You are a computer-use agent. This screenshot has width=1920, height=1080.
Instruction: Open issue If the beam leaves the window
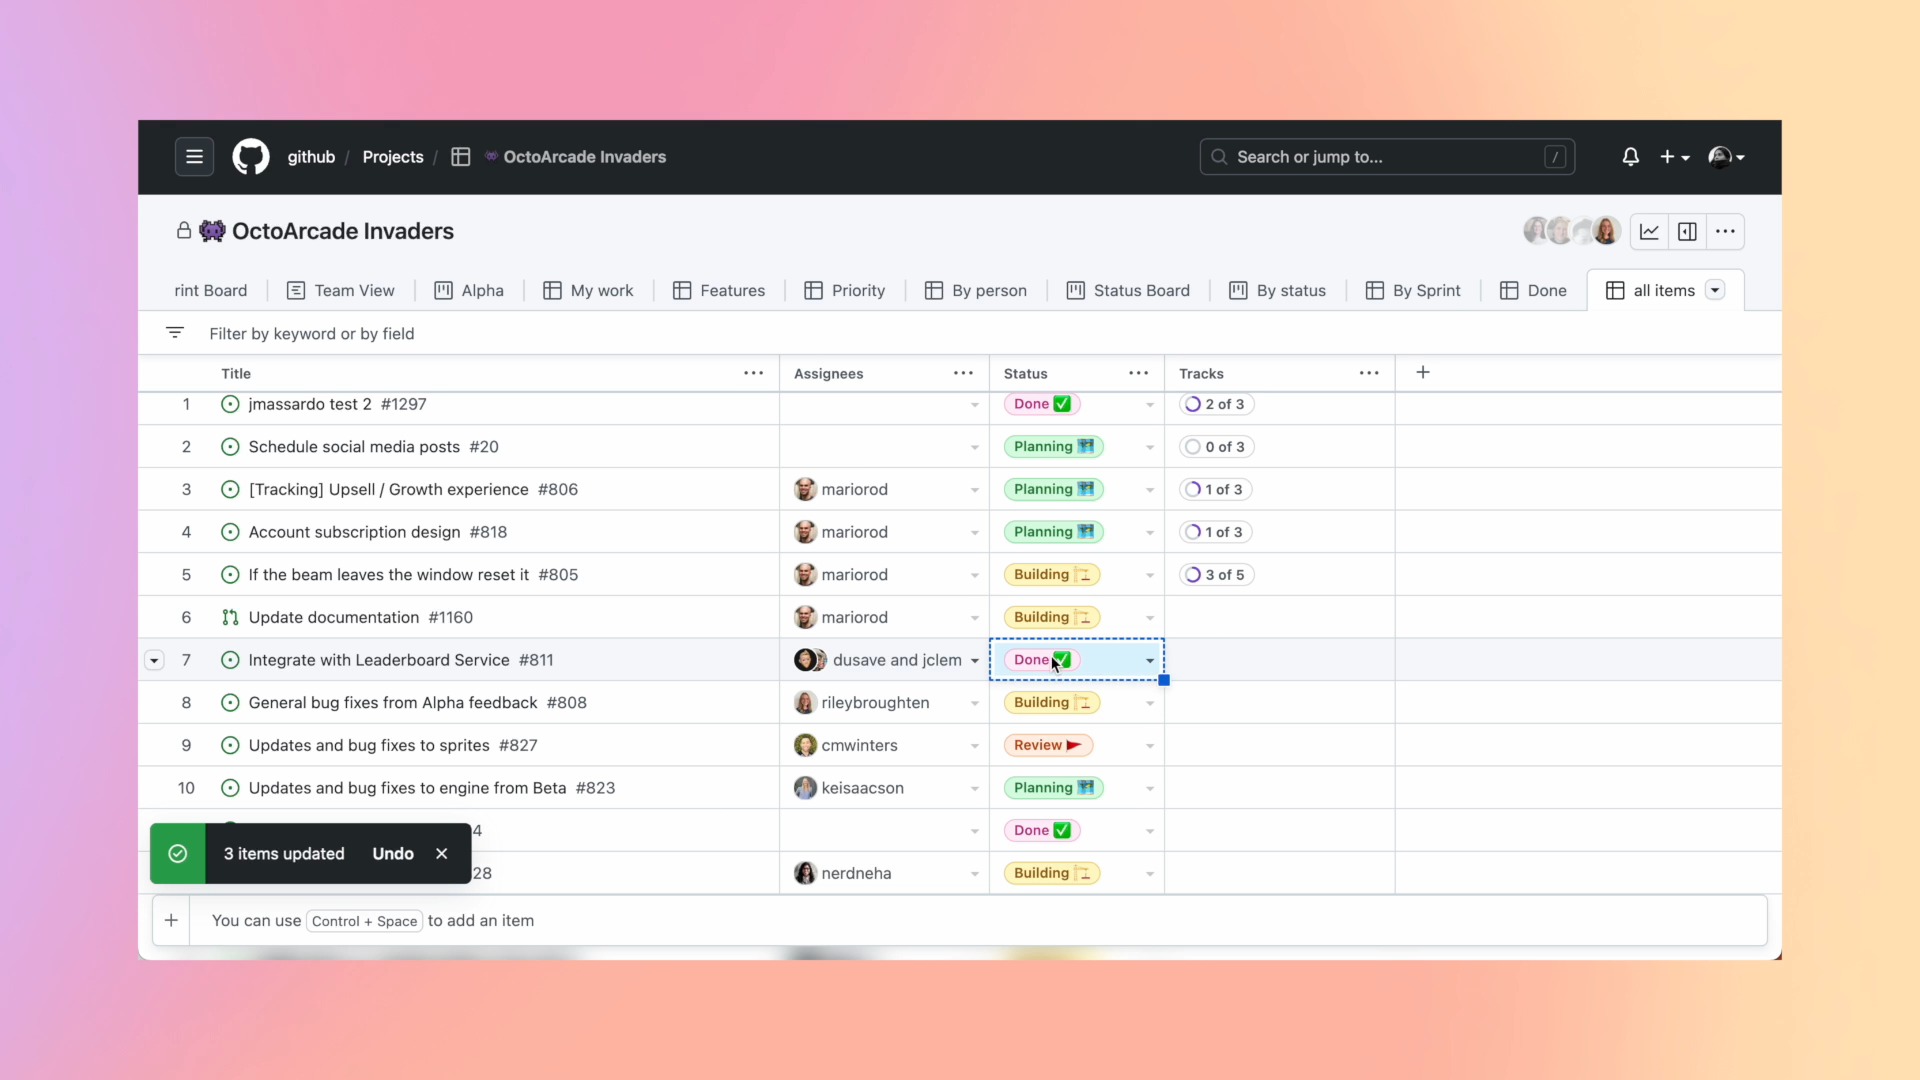coord(413,575)
